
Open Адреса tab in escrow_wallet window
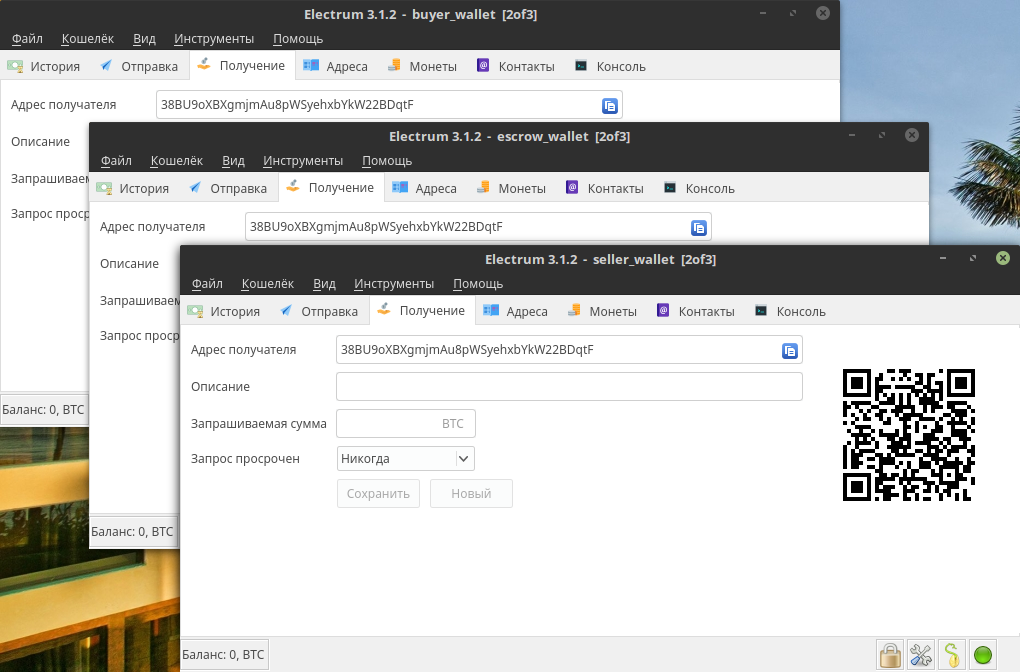tap(425, 188)
